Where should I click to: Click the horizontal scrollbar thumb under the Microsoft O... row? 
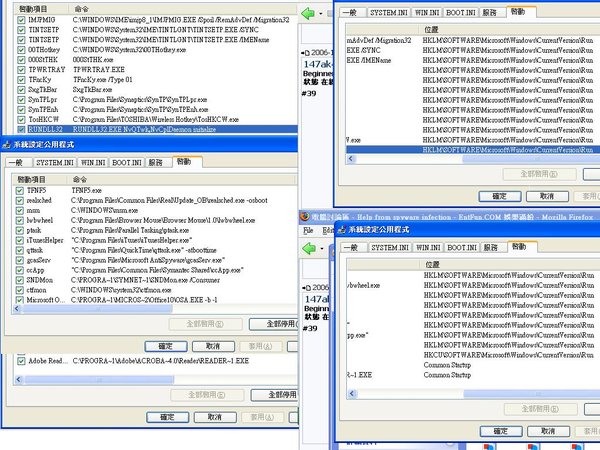(x=98, y=308)
